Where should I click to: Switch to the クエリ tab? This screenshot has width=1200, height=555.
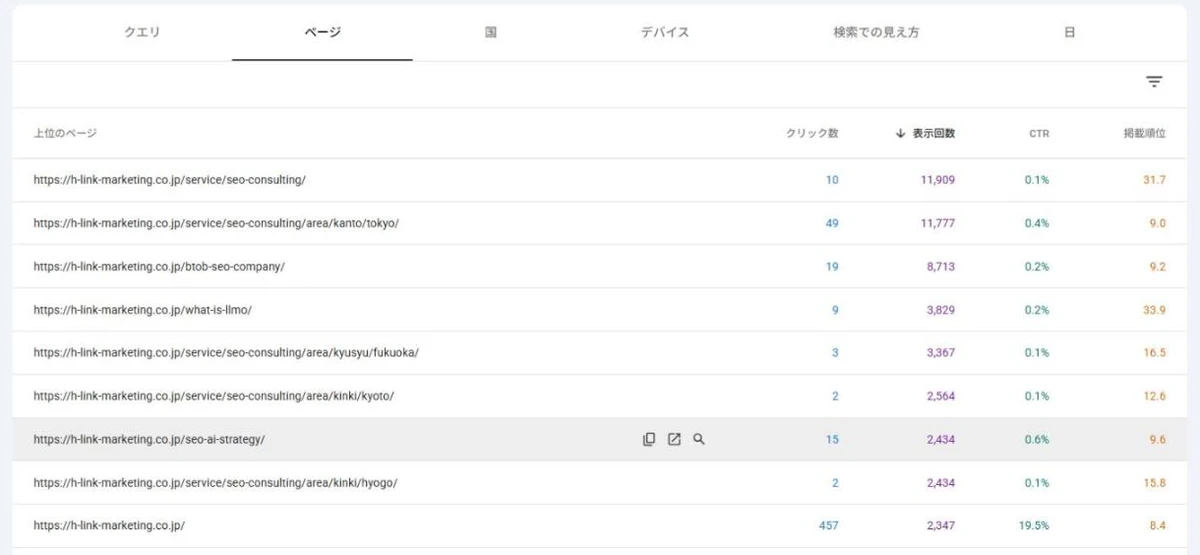(x=142, y=32)
